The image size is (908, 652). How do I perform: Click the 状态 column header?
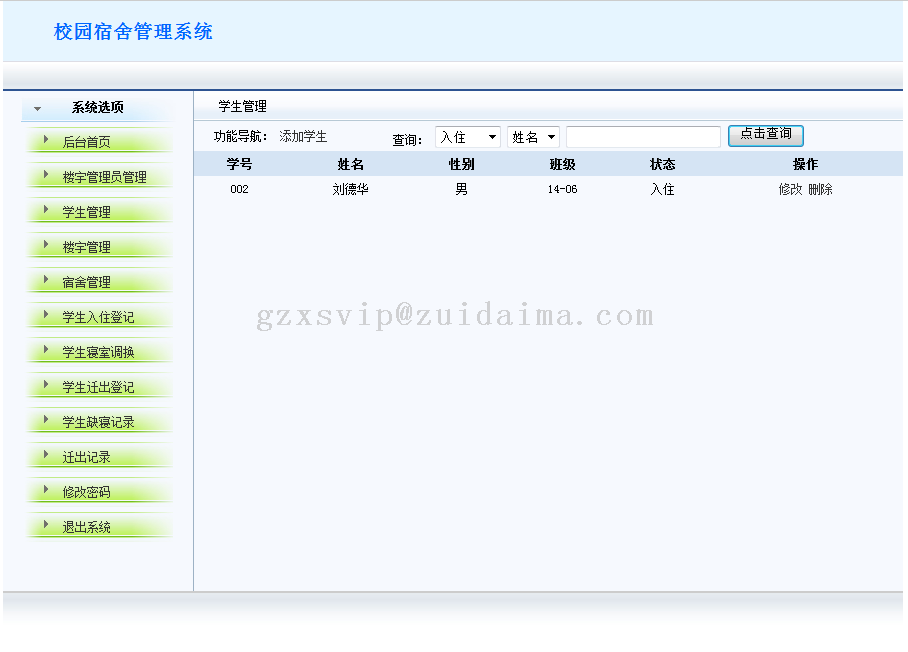point(662,164)
